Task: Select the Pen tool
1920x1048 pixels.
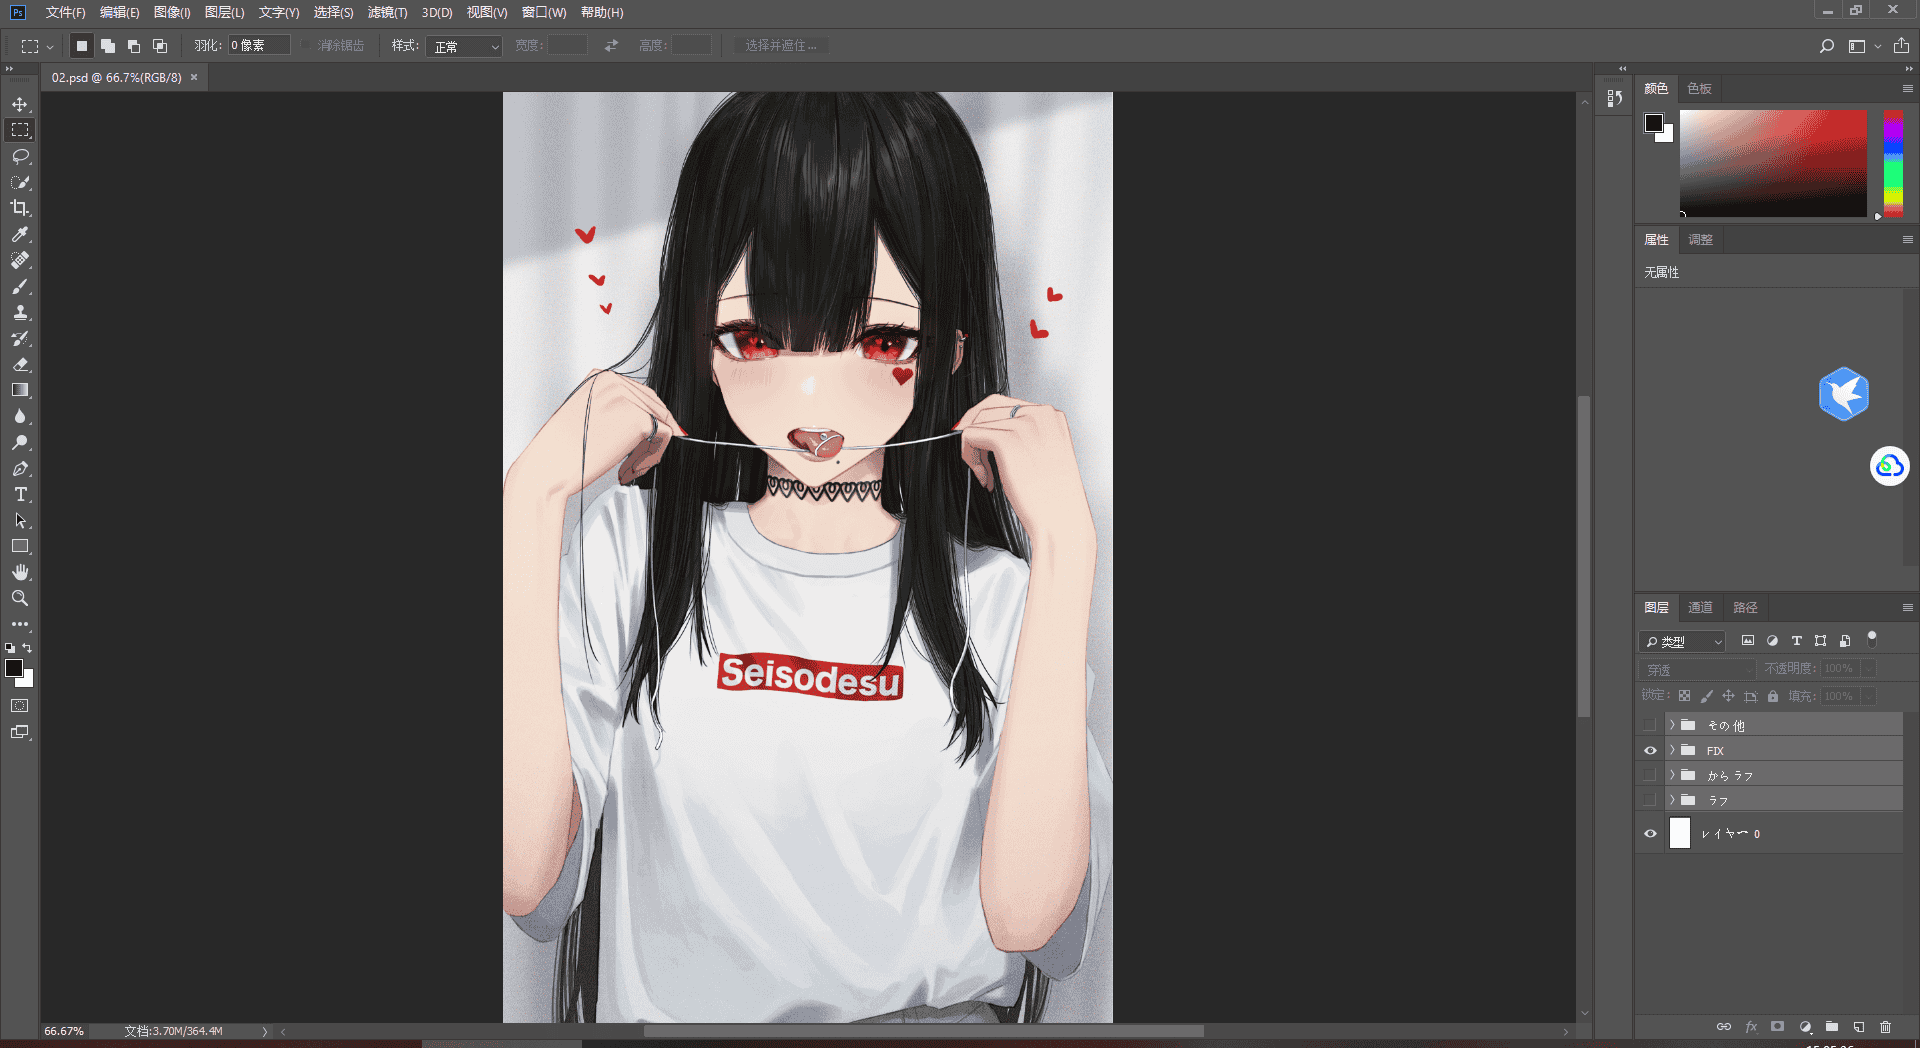Action: pyautogui.click(x=20, y=468)
